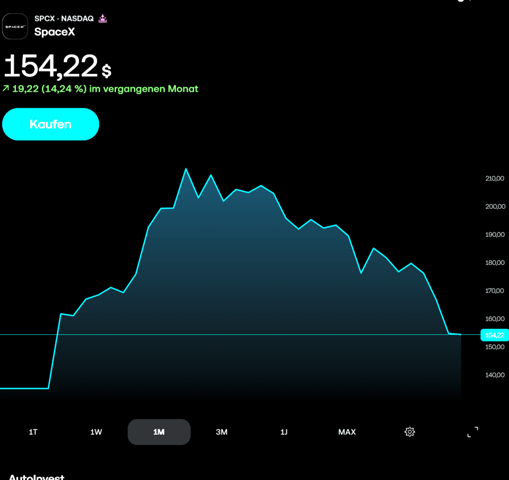Screen dimensions: 509x480
Task: Click the purple badge icon beside NASDAQ
Action: pos(103,19)
